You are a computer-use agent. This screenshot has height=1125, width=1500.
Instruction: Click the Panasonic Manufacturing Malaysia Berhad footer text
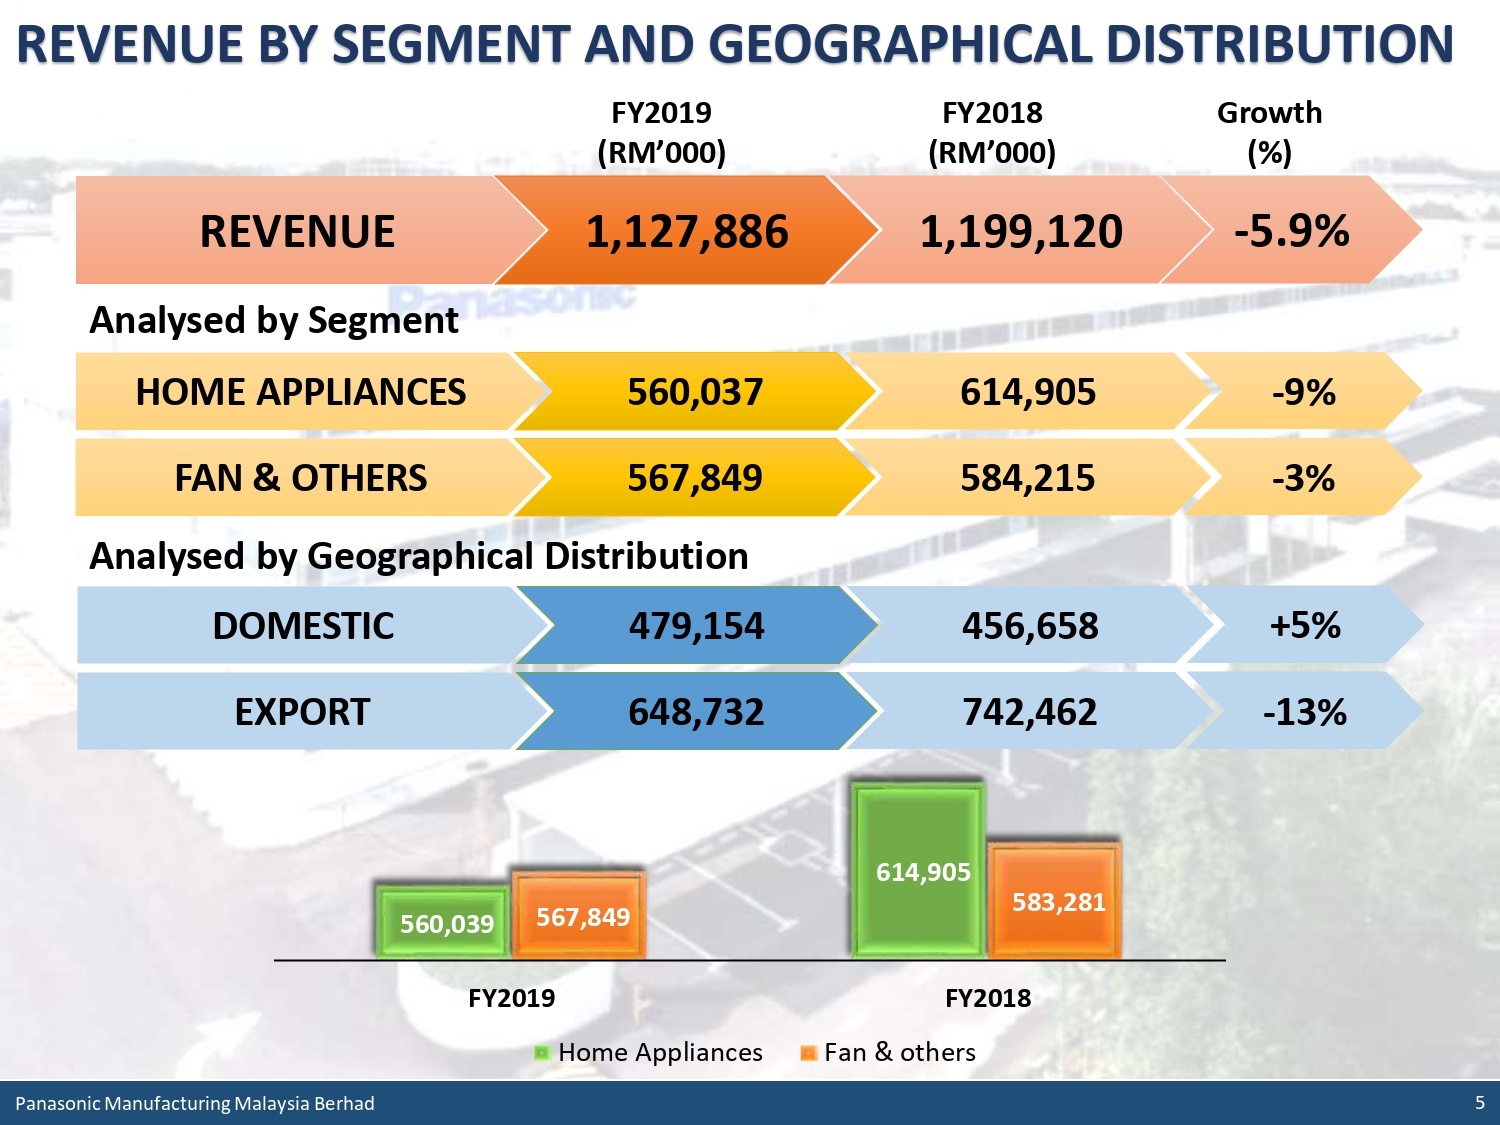[195, 1104]
